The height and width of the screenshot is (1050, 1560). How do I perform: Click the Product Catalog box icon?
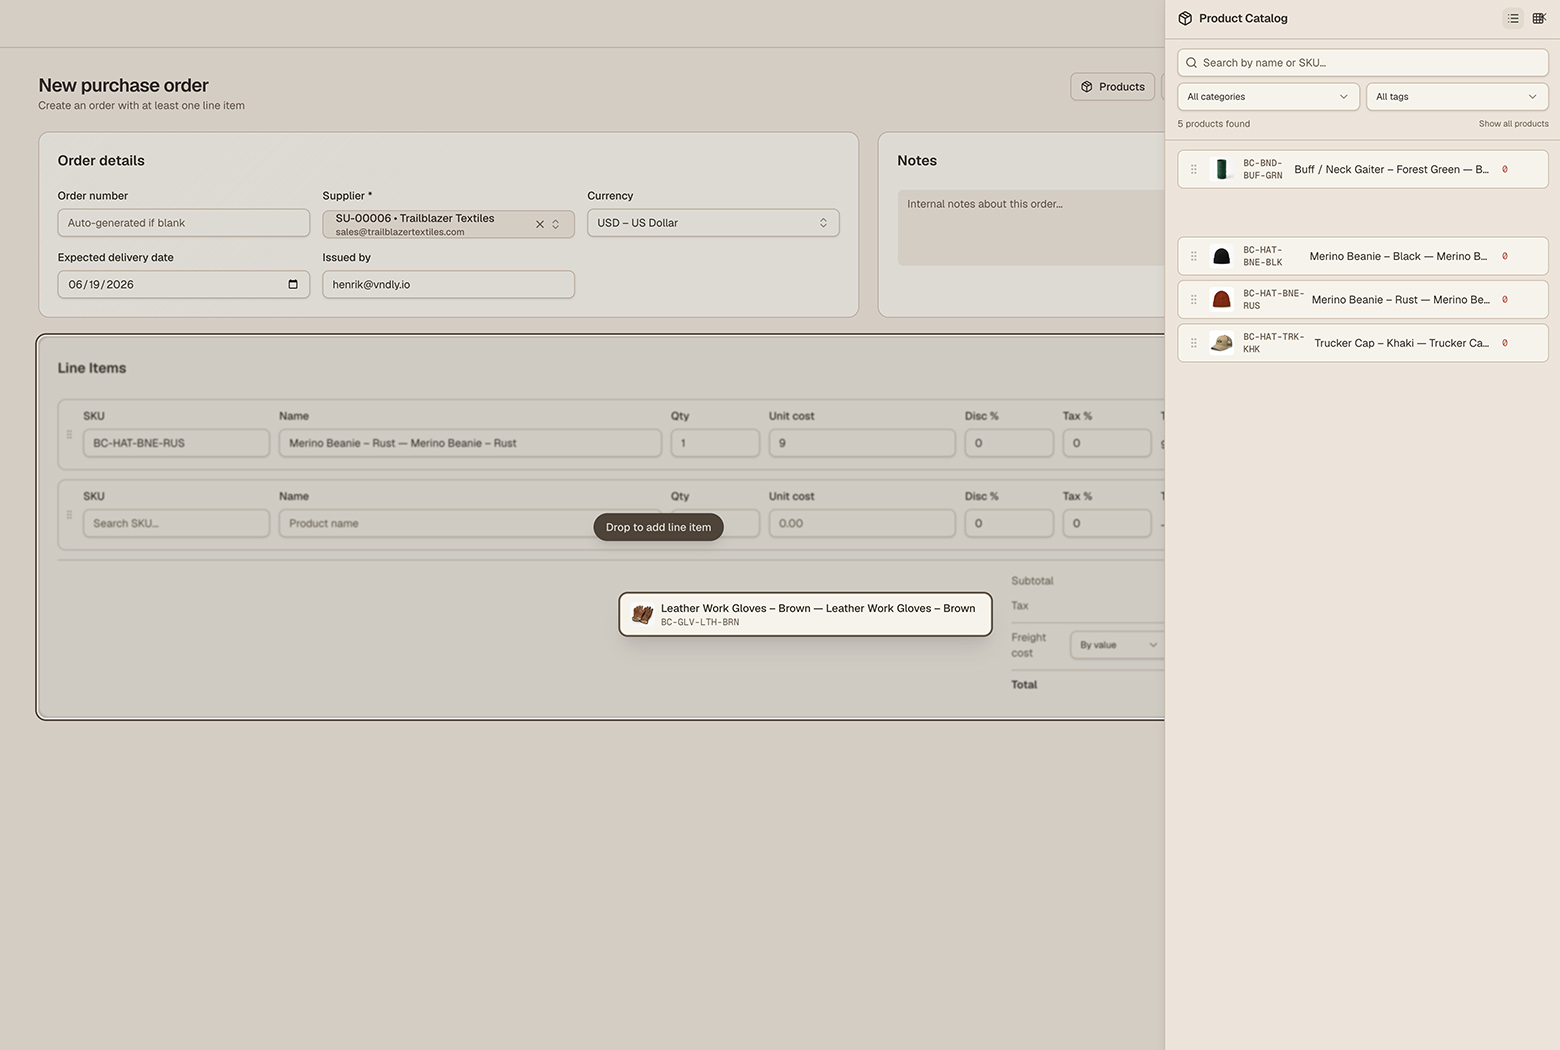pyautogui.click(x=1185, y=18)
